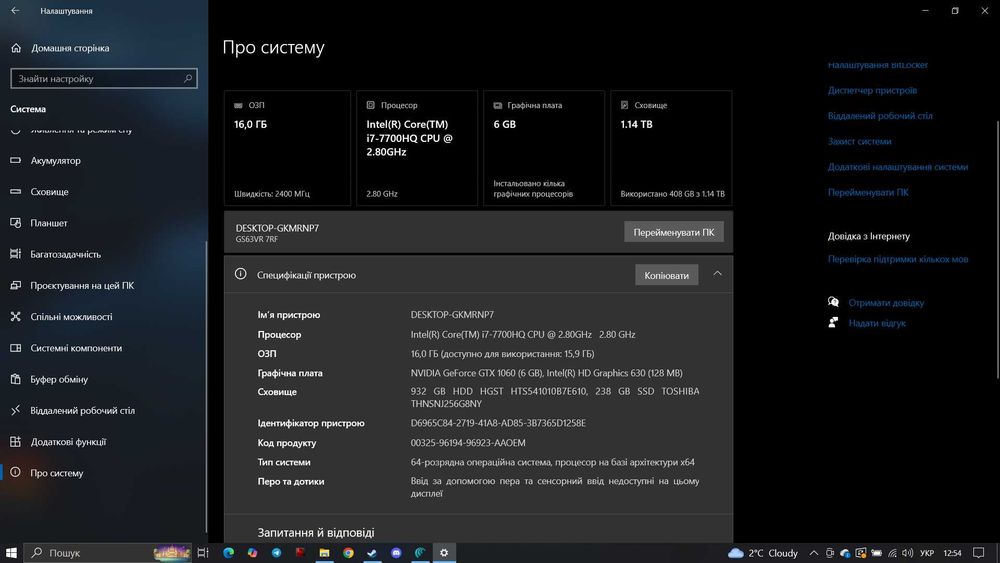Open Copilot from taskbar
The height and width of the screenshot is (563, 1000).
[x=253, y=553]
